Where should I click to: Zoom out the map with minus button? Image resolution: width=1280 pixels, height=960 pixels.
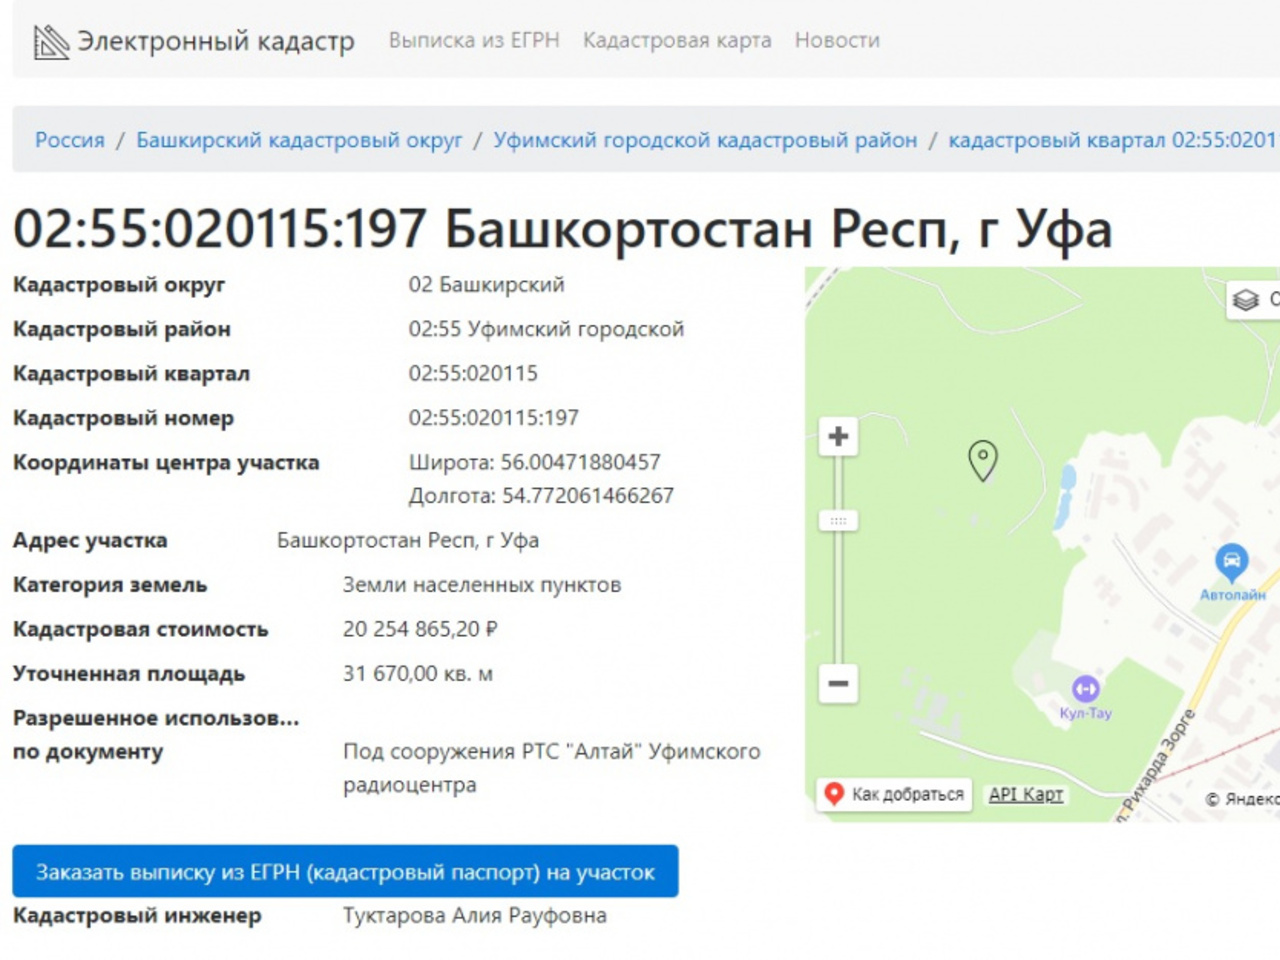[x=838, y=684]
